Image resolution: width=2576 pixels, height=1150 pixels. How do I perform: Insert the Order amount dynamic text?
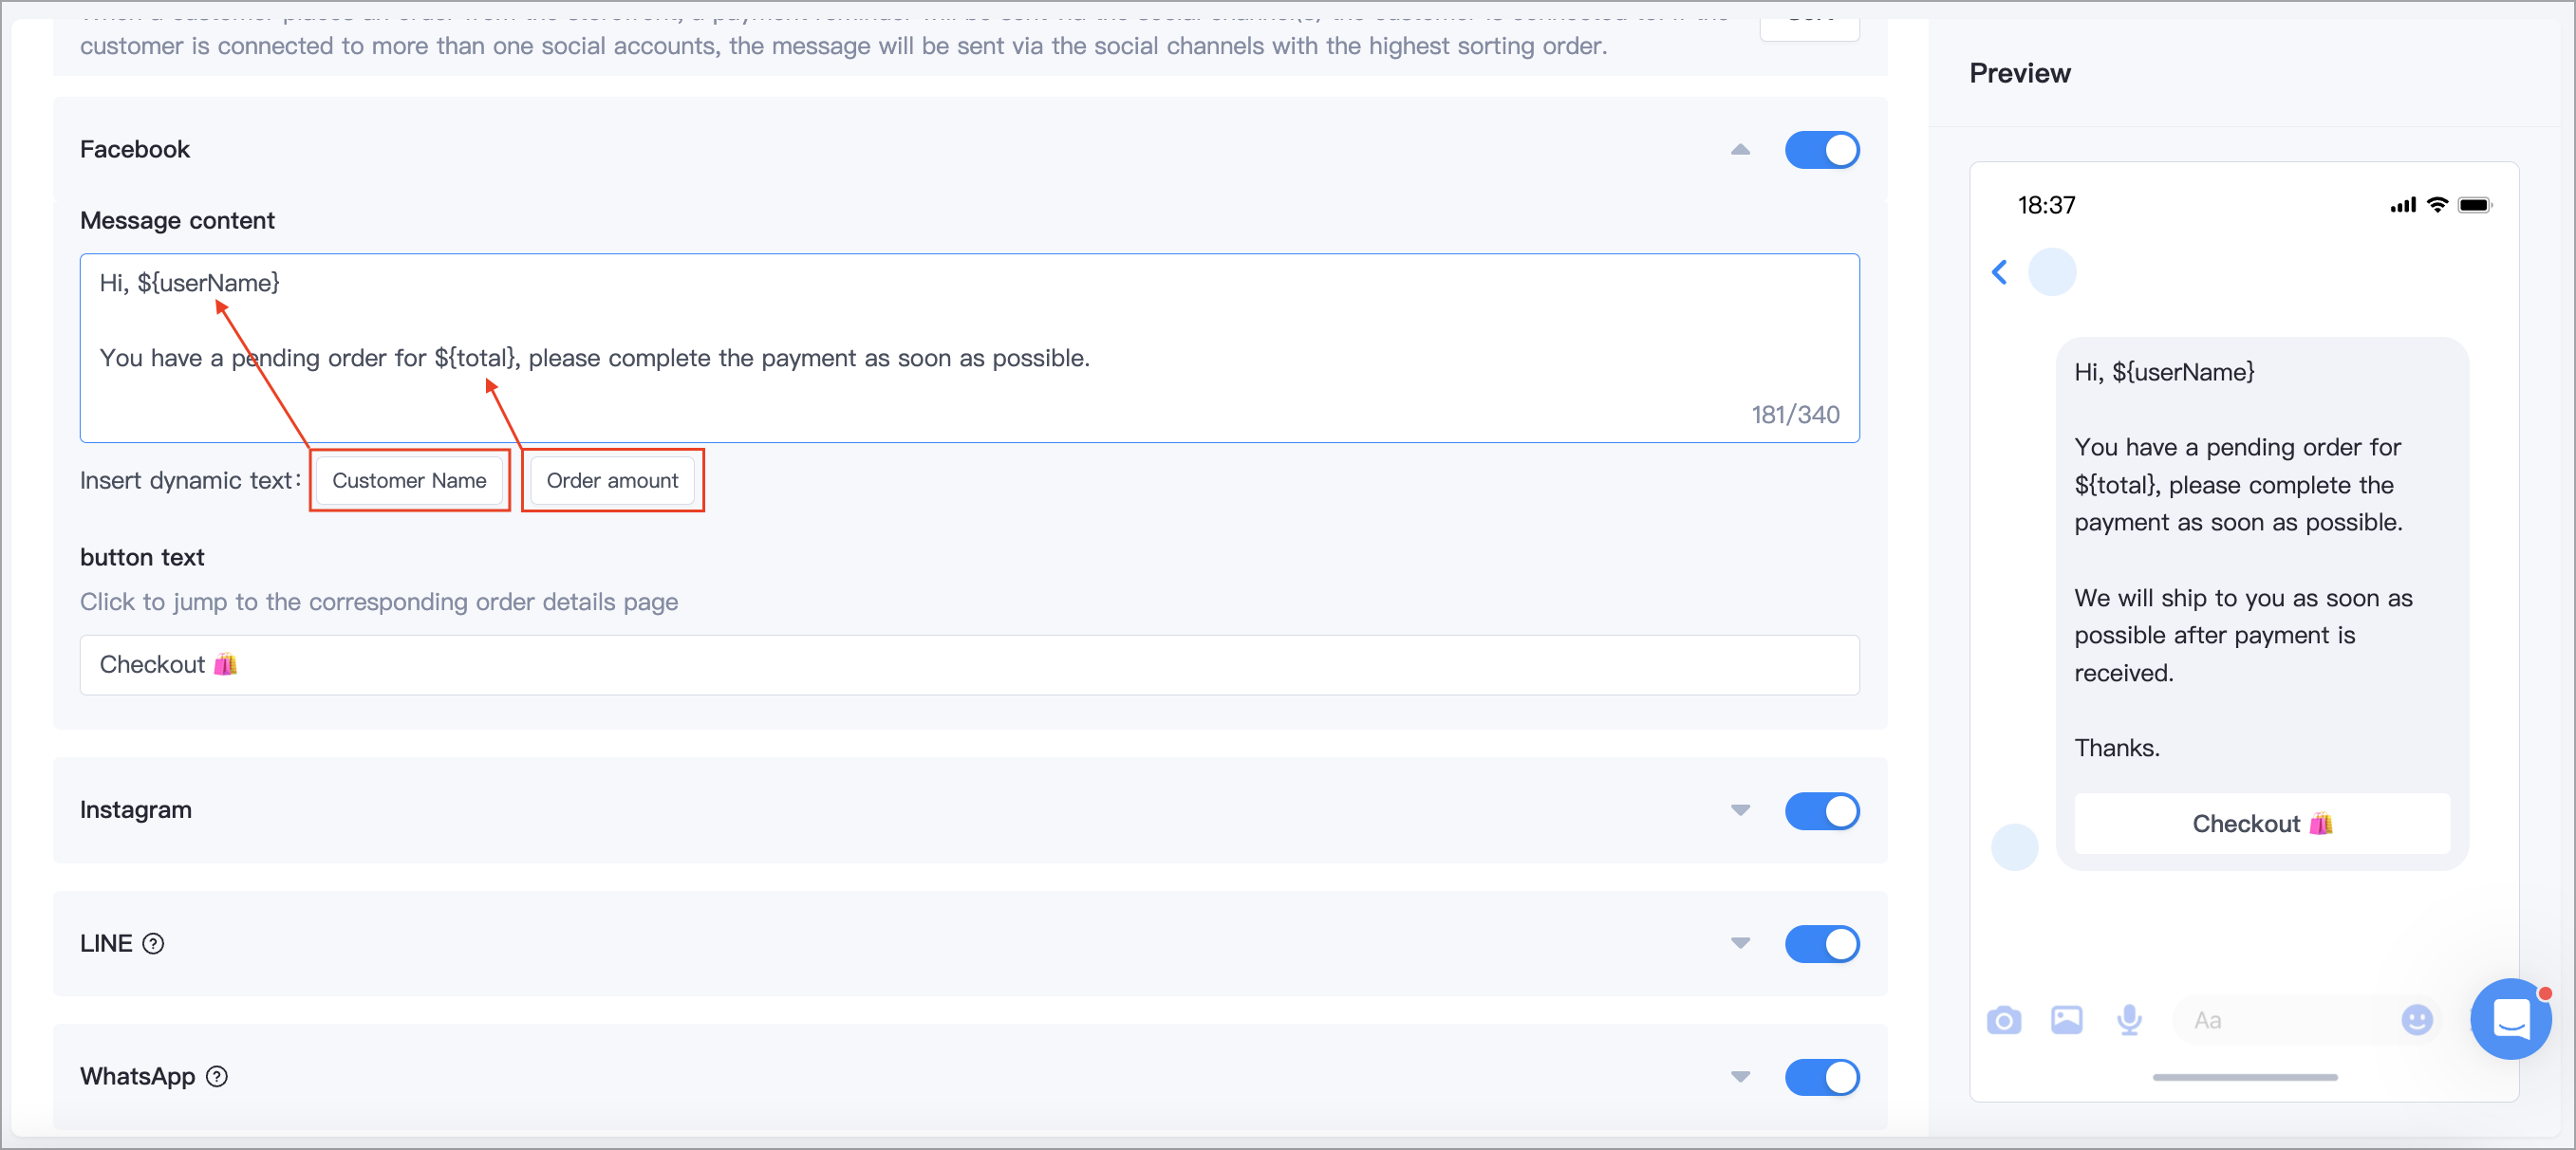point(612,481)
